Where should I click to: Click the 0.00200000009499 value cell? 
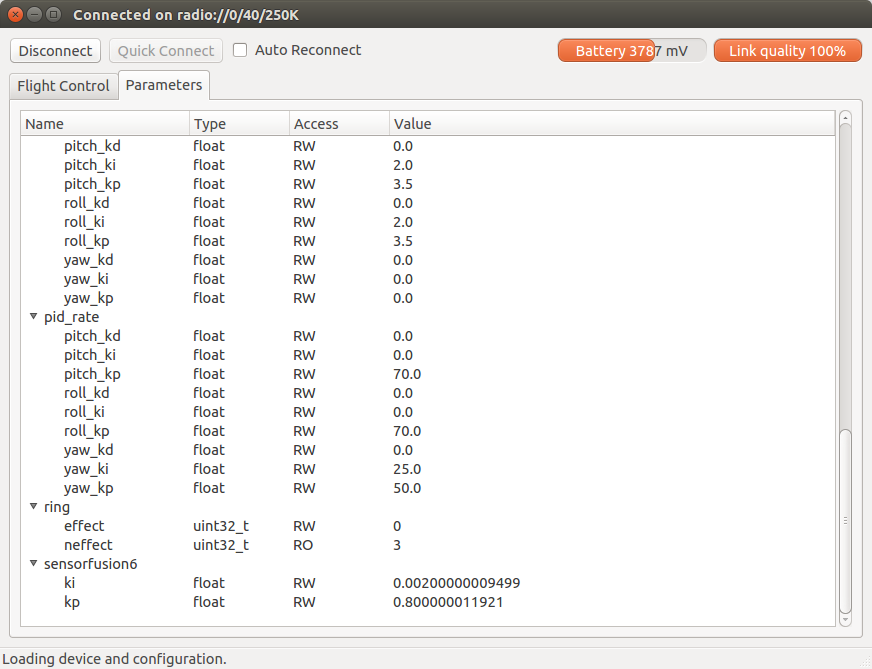tap(457, 583)
